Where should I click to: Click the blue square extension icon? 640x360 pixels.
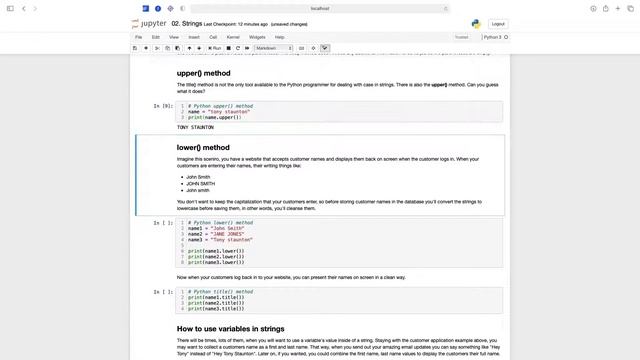click(x=146, y=8)
